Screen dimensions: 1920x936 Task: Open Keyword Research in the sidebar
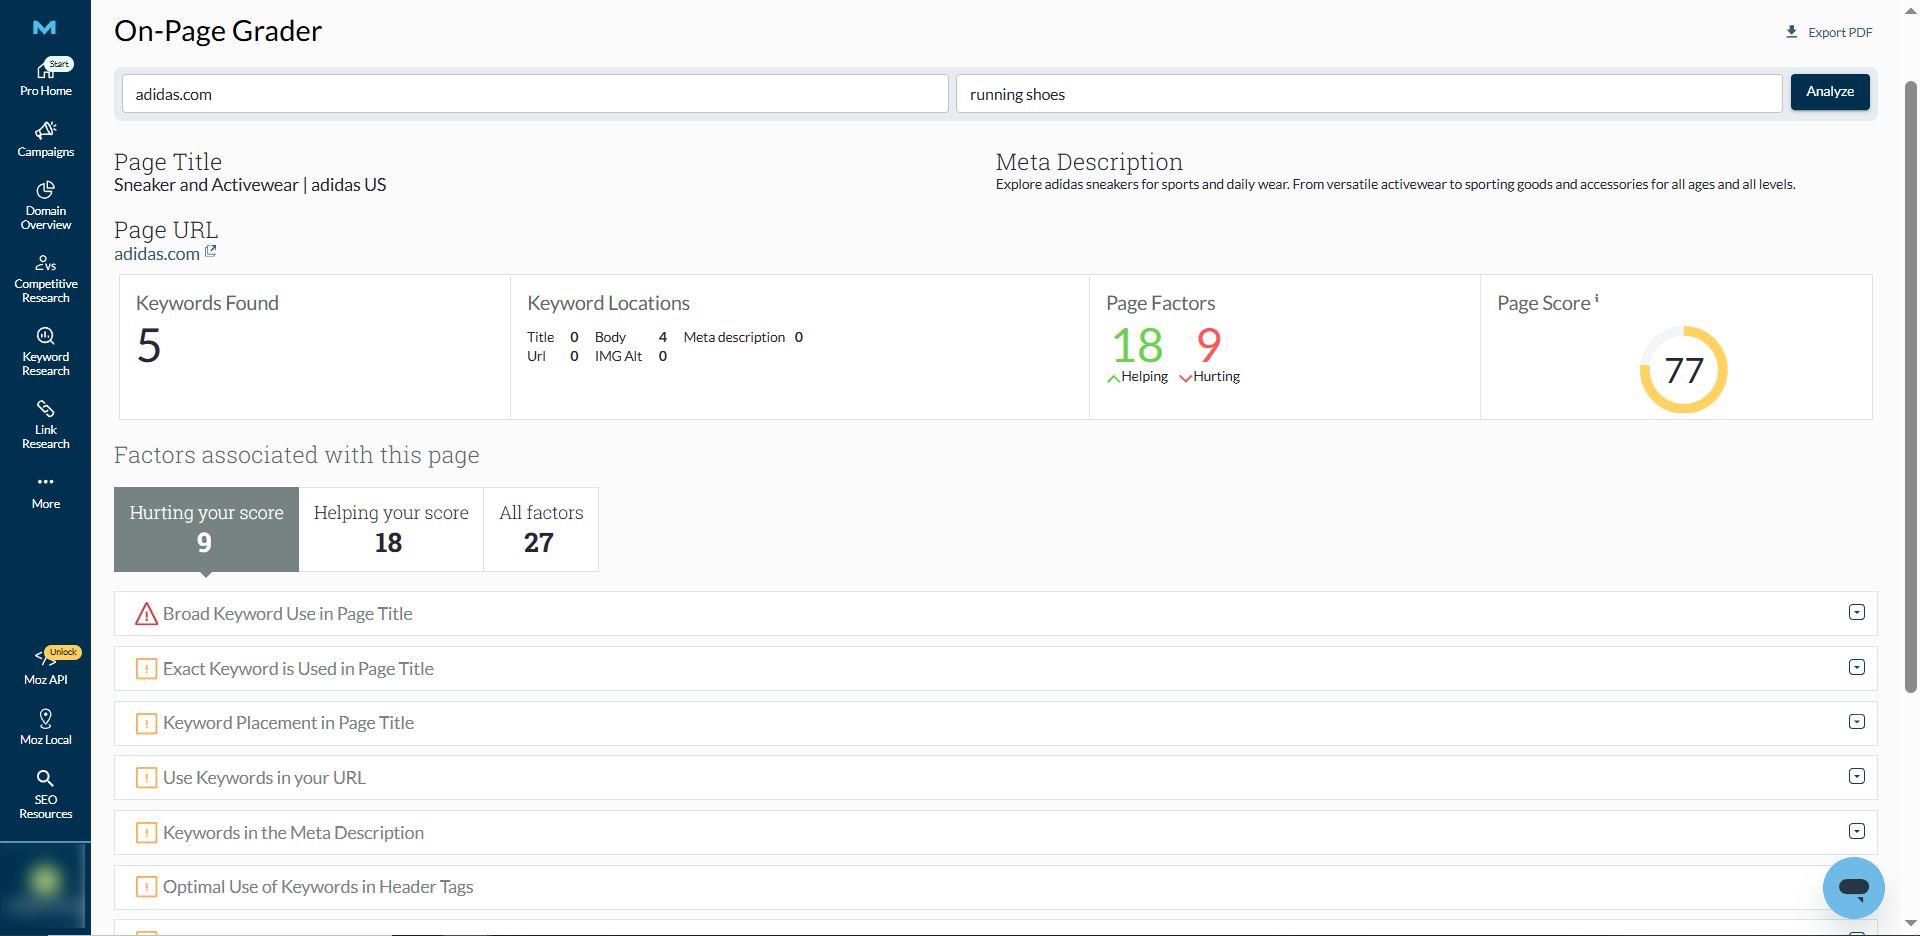coord(45,351)
